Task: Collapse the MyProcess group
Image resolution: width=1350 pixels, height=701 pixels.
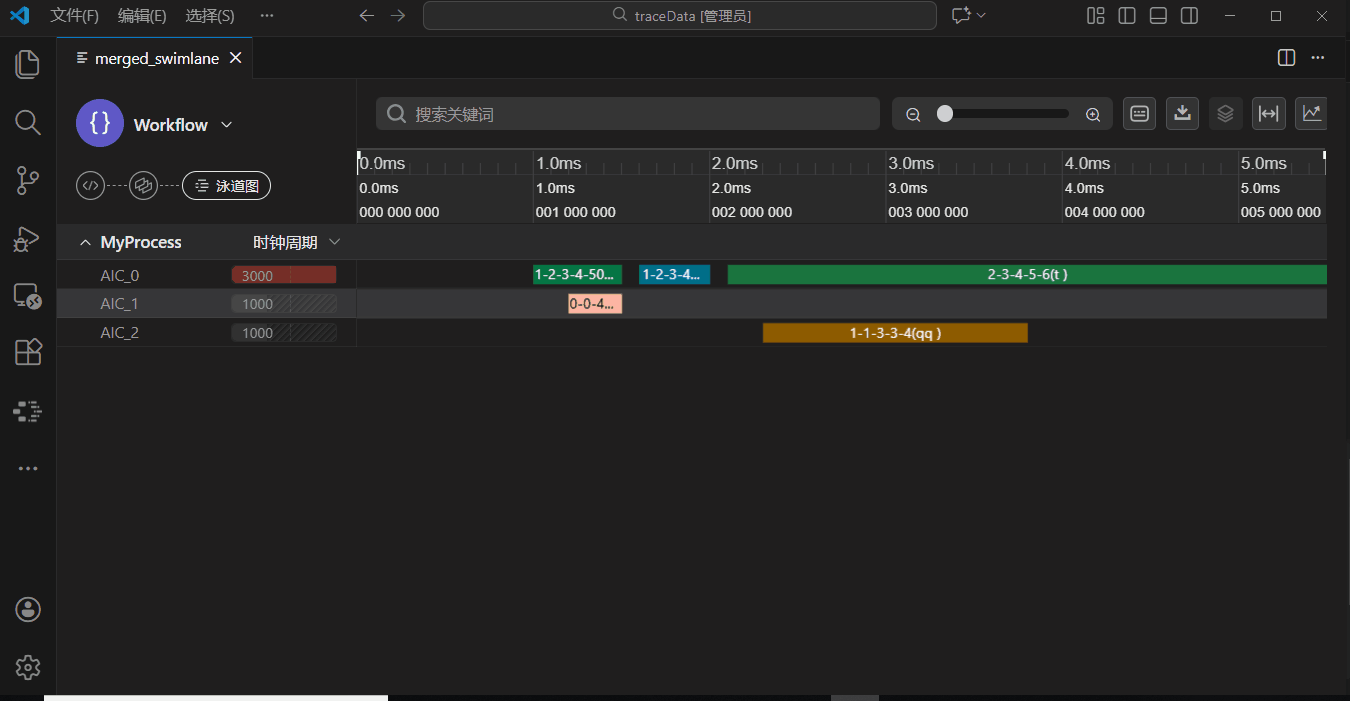Action: [x=85, y=242]
